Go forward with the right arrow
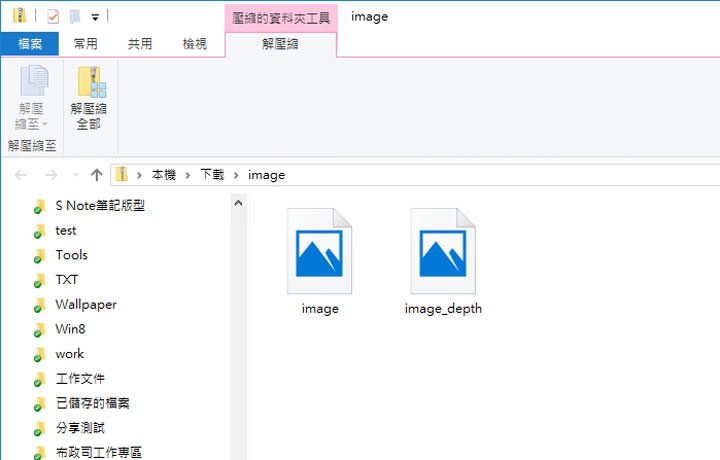This screenshot has width=720, height=460. point(51,175)
